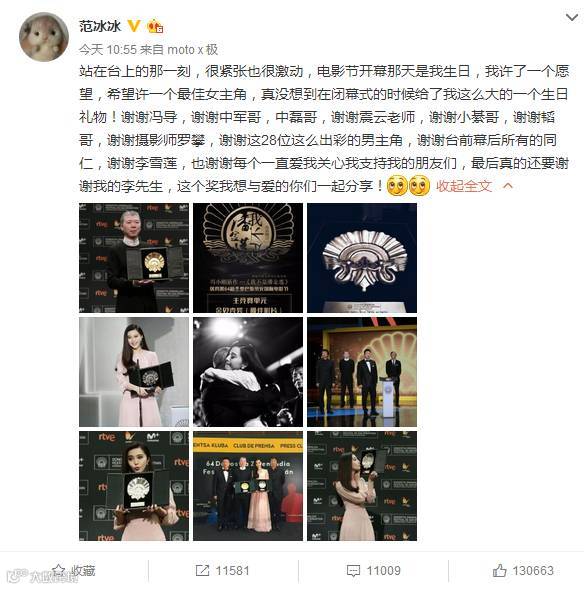Image resolution: width=584 pixels, height=589 pixels.
Task: Click the collapse arrow after 收起全文
Action: coord(508,186)
